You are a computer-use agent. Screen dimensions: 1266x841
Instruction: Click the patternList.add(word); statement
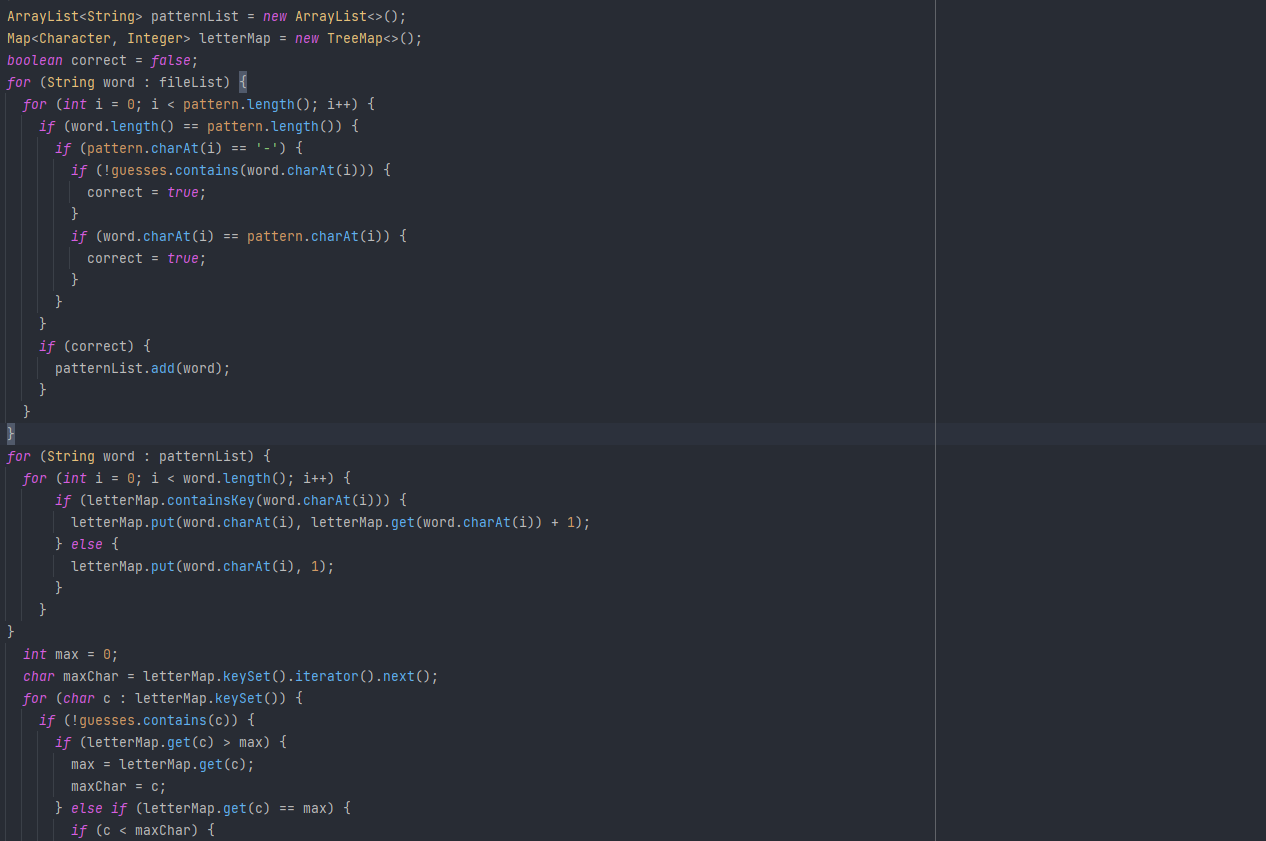[143, 368]
